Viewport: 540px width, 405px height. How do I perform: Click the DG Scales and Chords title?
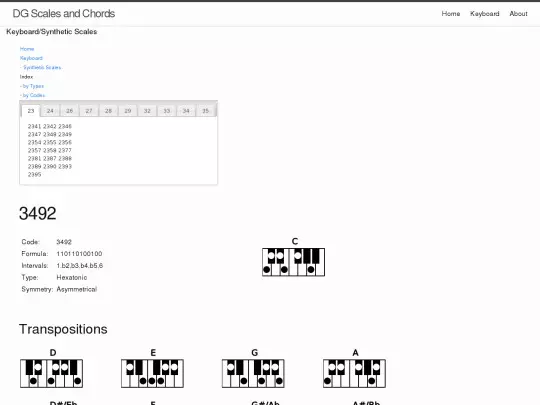click(x=64, y=13)
